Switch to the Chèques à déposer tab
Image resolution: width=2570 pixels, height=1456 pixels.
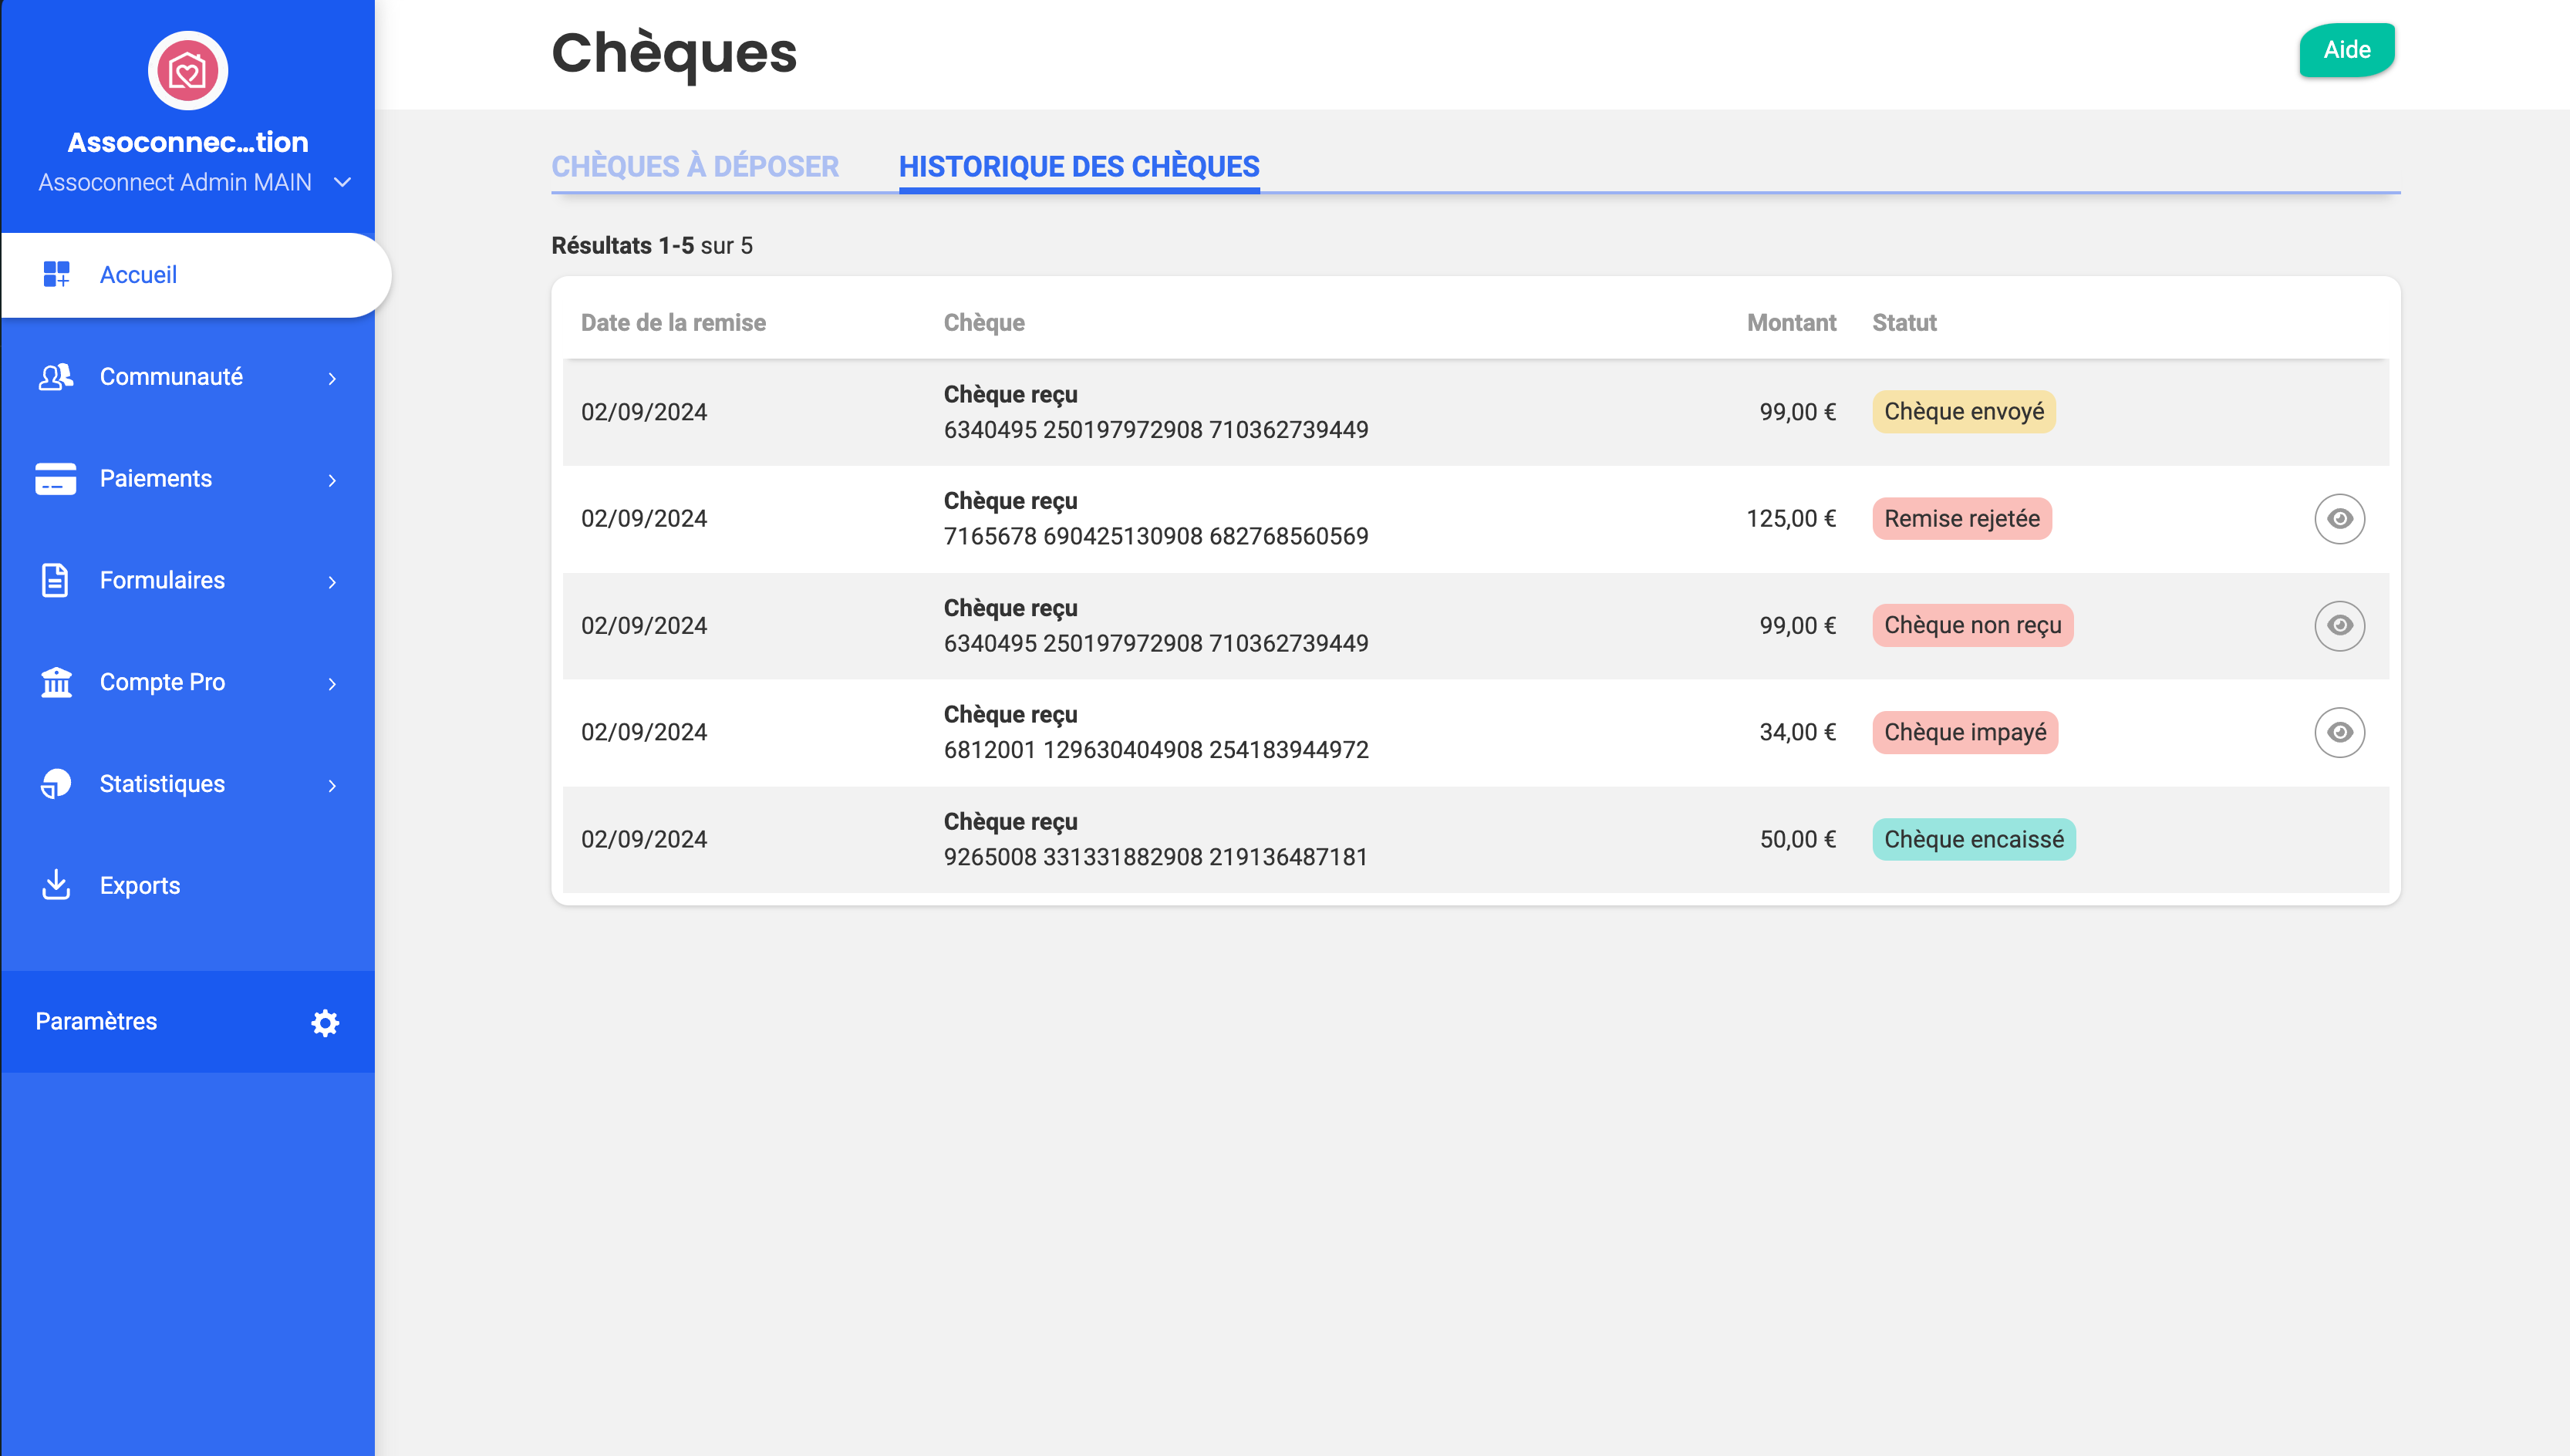695,166
